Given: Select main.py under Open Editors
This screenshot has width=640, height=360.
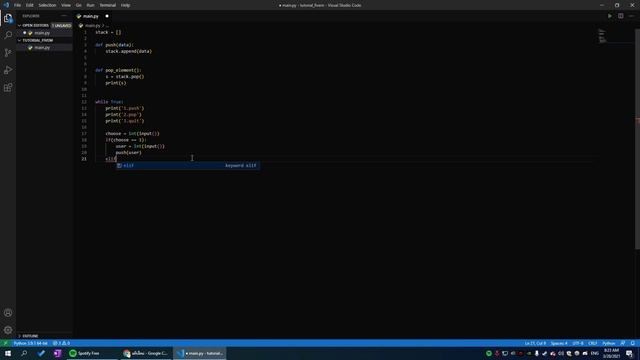Looking at the screenshot, I should click(x=42, y=33).
